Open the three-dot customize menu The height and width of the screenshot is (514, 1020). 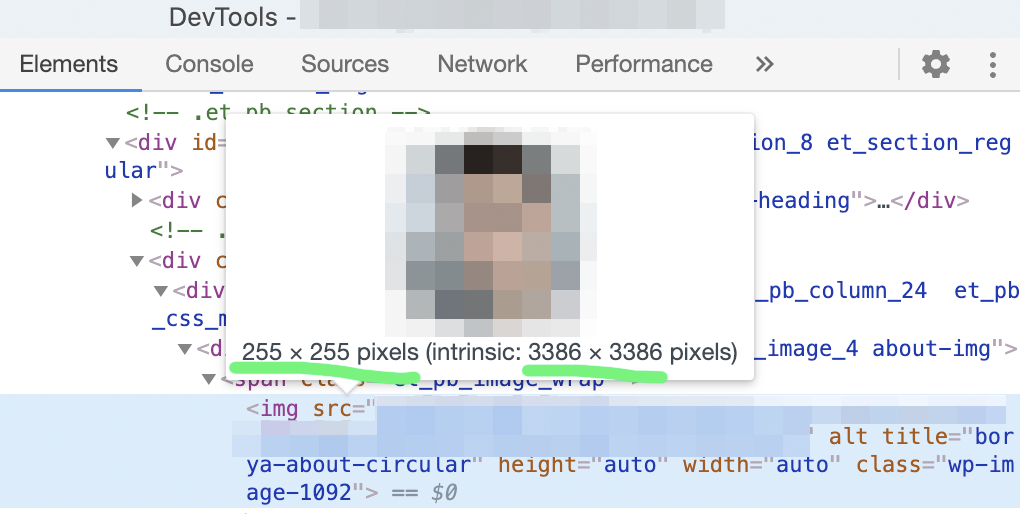tap(992, 64)
